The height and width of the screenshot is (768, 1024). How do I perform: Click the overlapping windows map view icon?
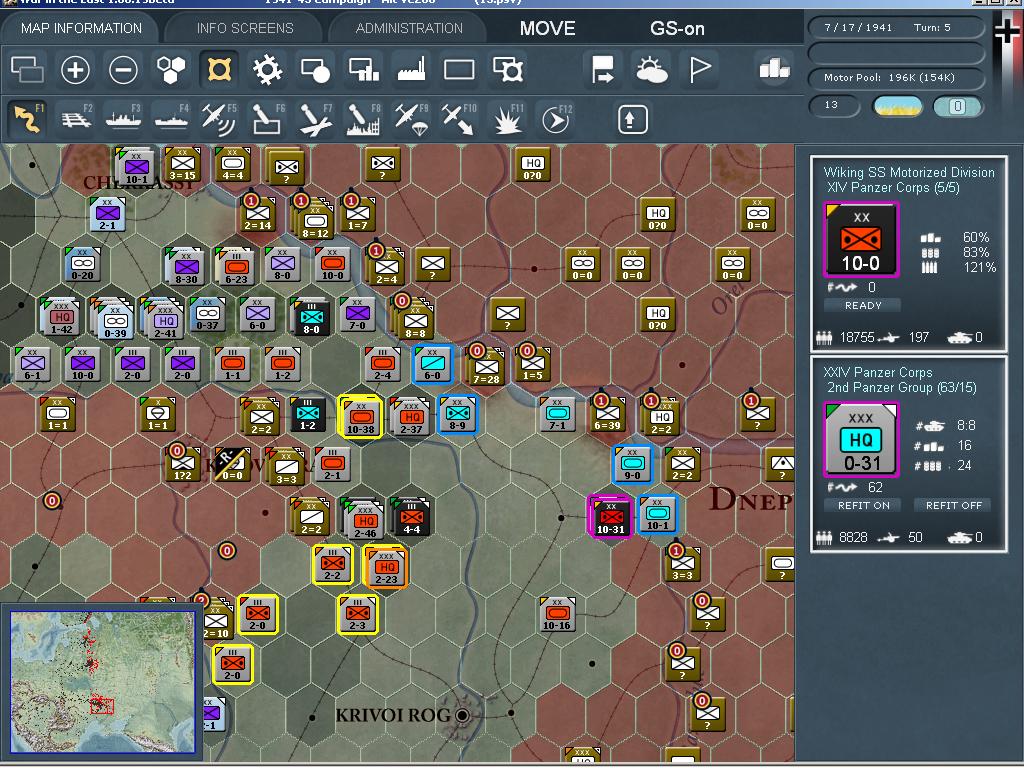point(27,69)
